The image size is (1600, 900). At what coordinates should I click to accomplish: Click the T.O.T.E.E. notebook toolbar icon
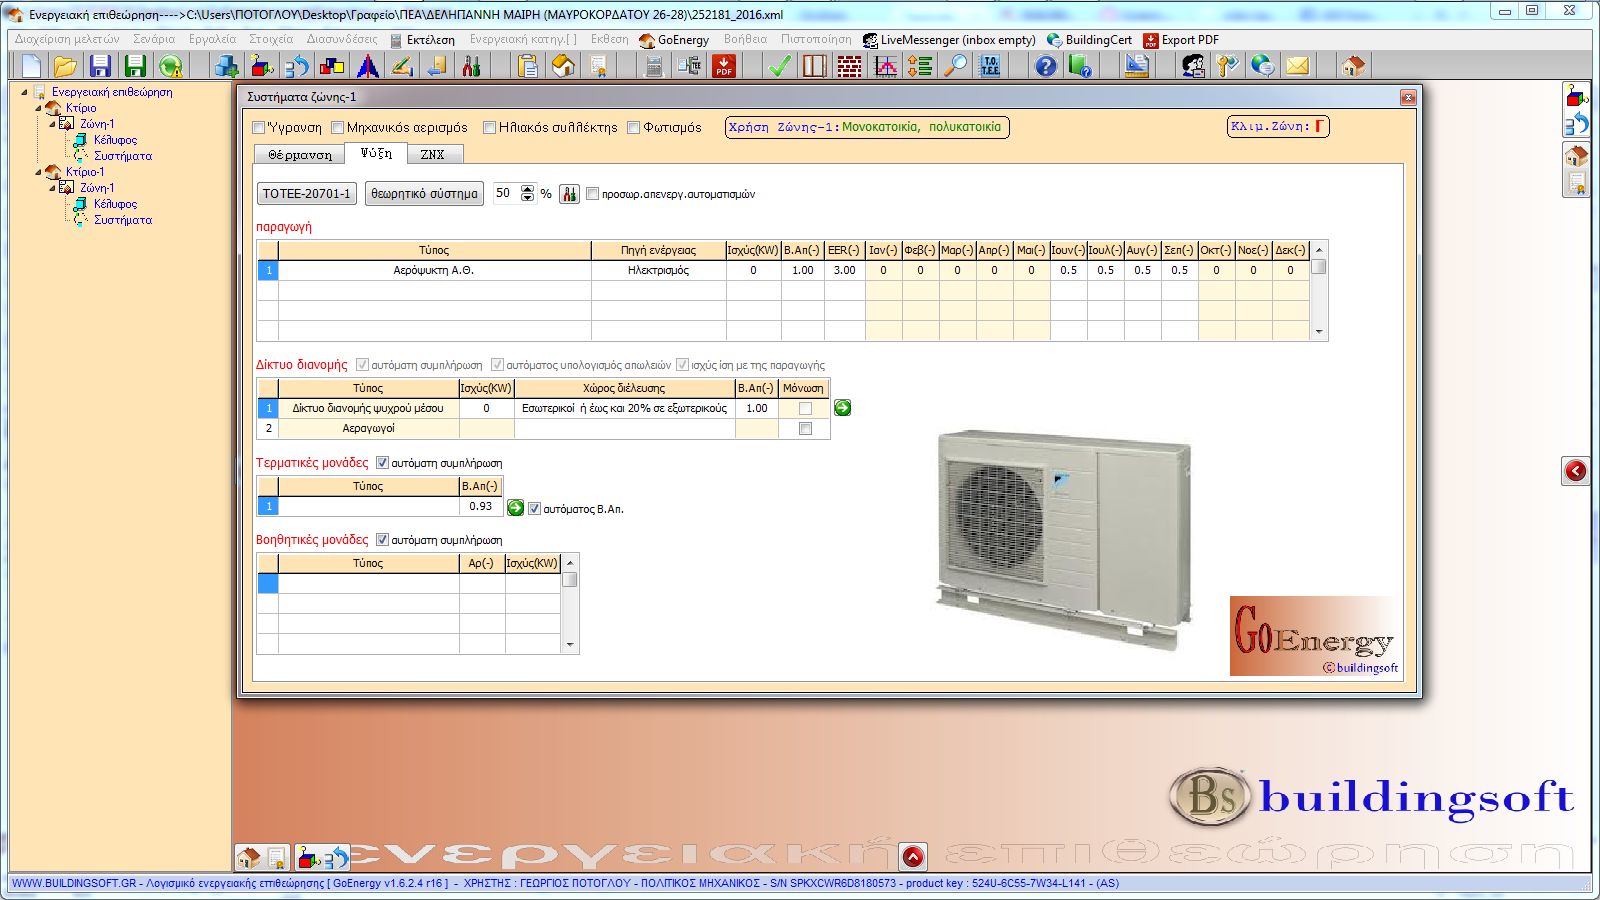click(x=990, y=66)
